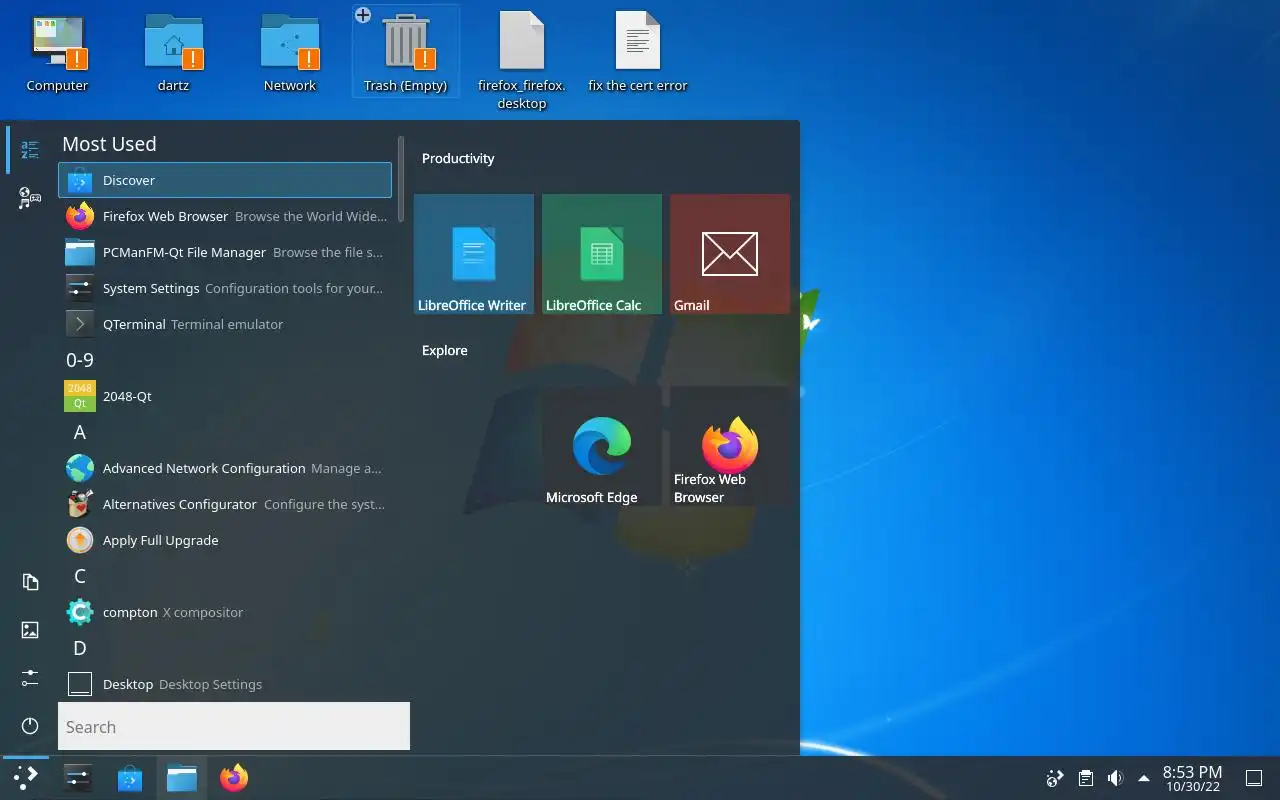The width and height of the screenshot is (1280, 800).
Task: Open Discover store from the taskbar
Action: pos(130,778)
